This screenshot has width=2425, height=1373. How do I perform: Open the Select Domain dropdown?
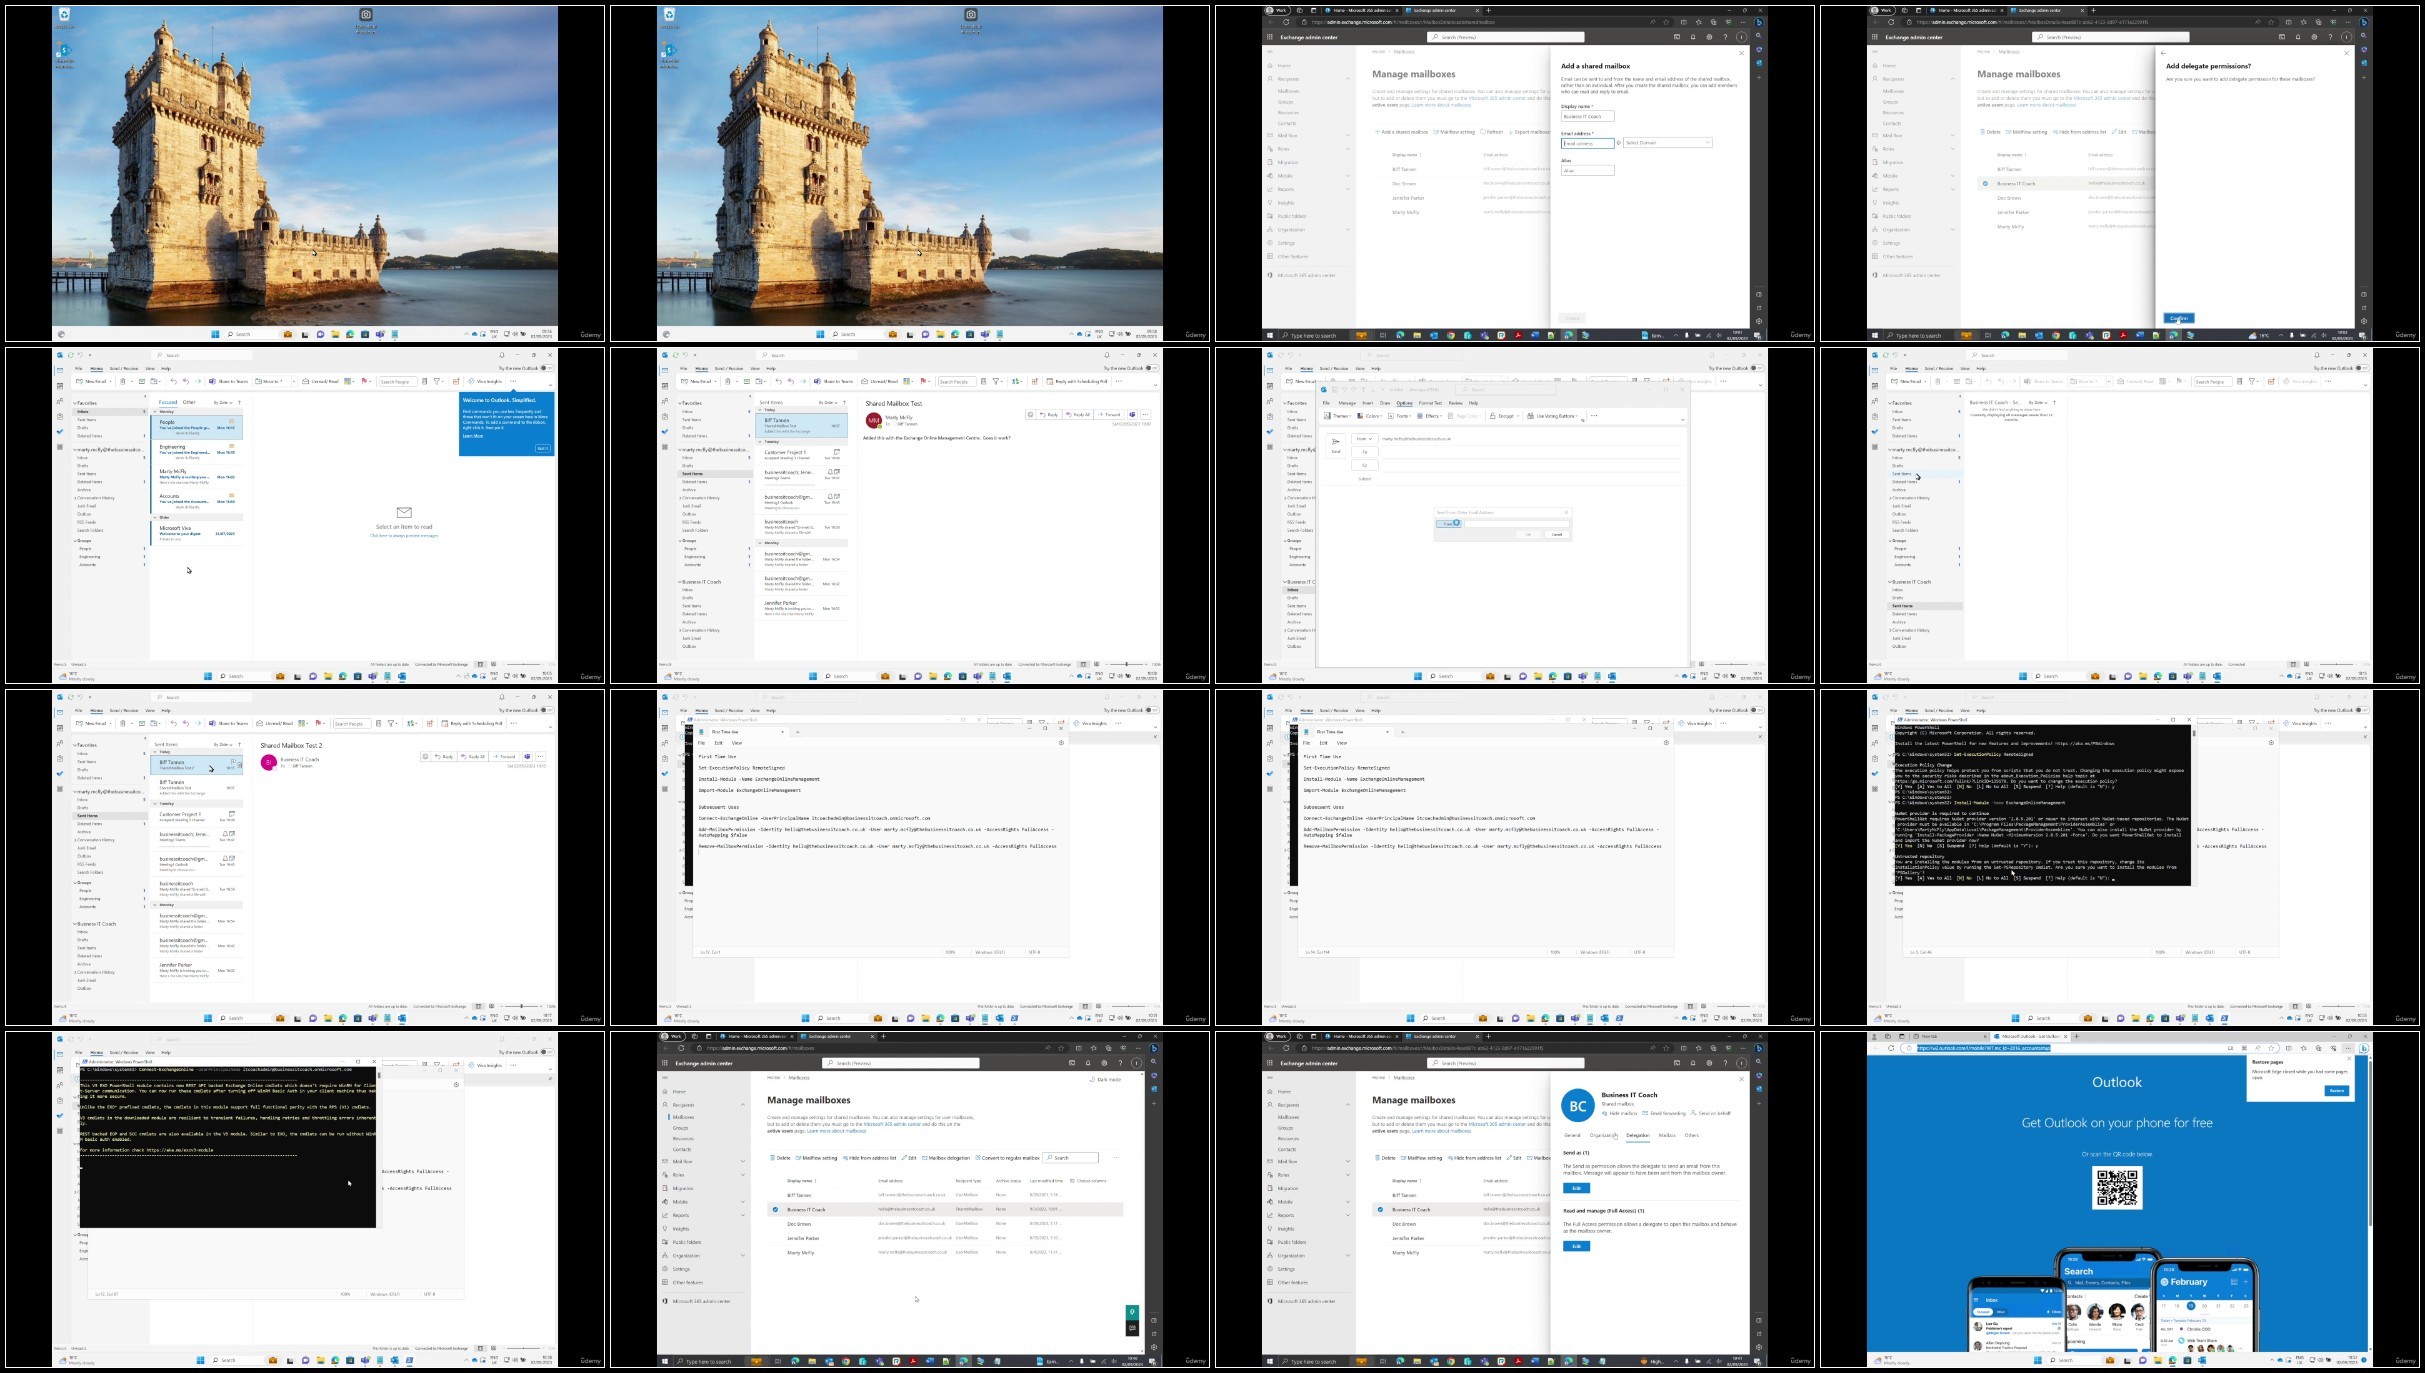coord(1667,143)
